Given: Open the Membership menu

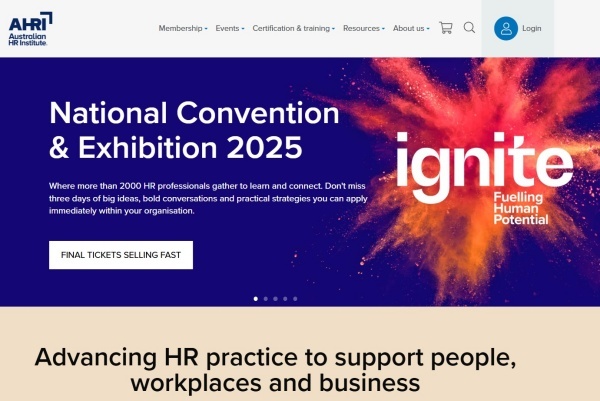Looking at the screenshot, I should click(180, 28).
